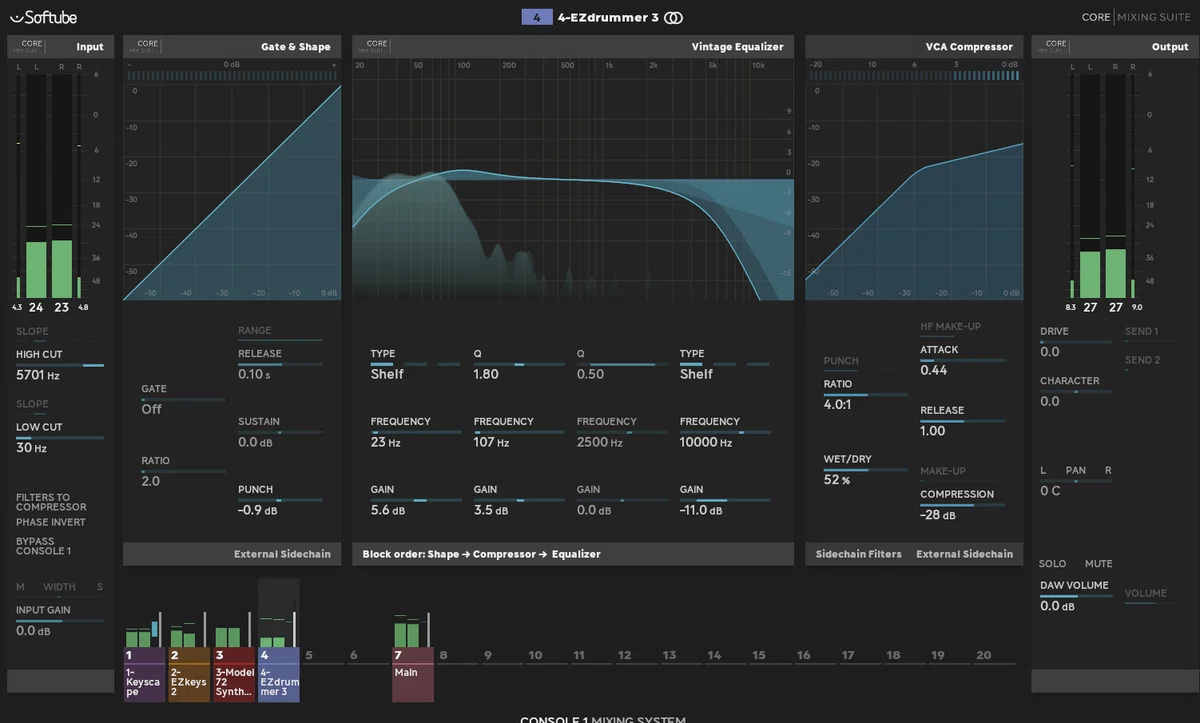Viewport: 1200px width, 723px height.
Task: Click the Core badge in Vintage Equalizer panel
Action: pos(377,46)
